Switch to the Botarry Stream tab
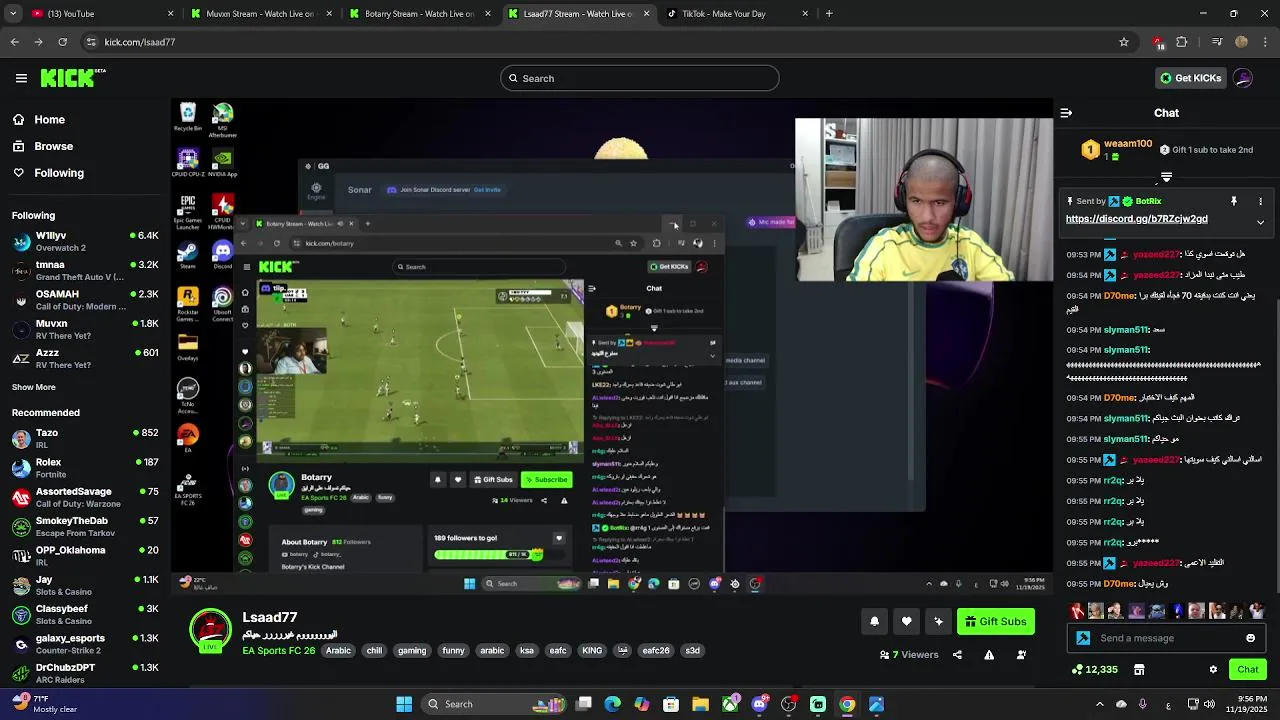The height and width of the screenshot is (720, 1280). click(x=420, y=14)
